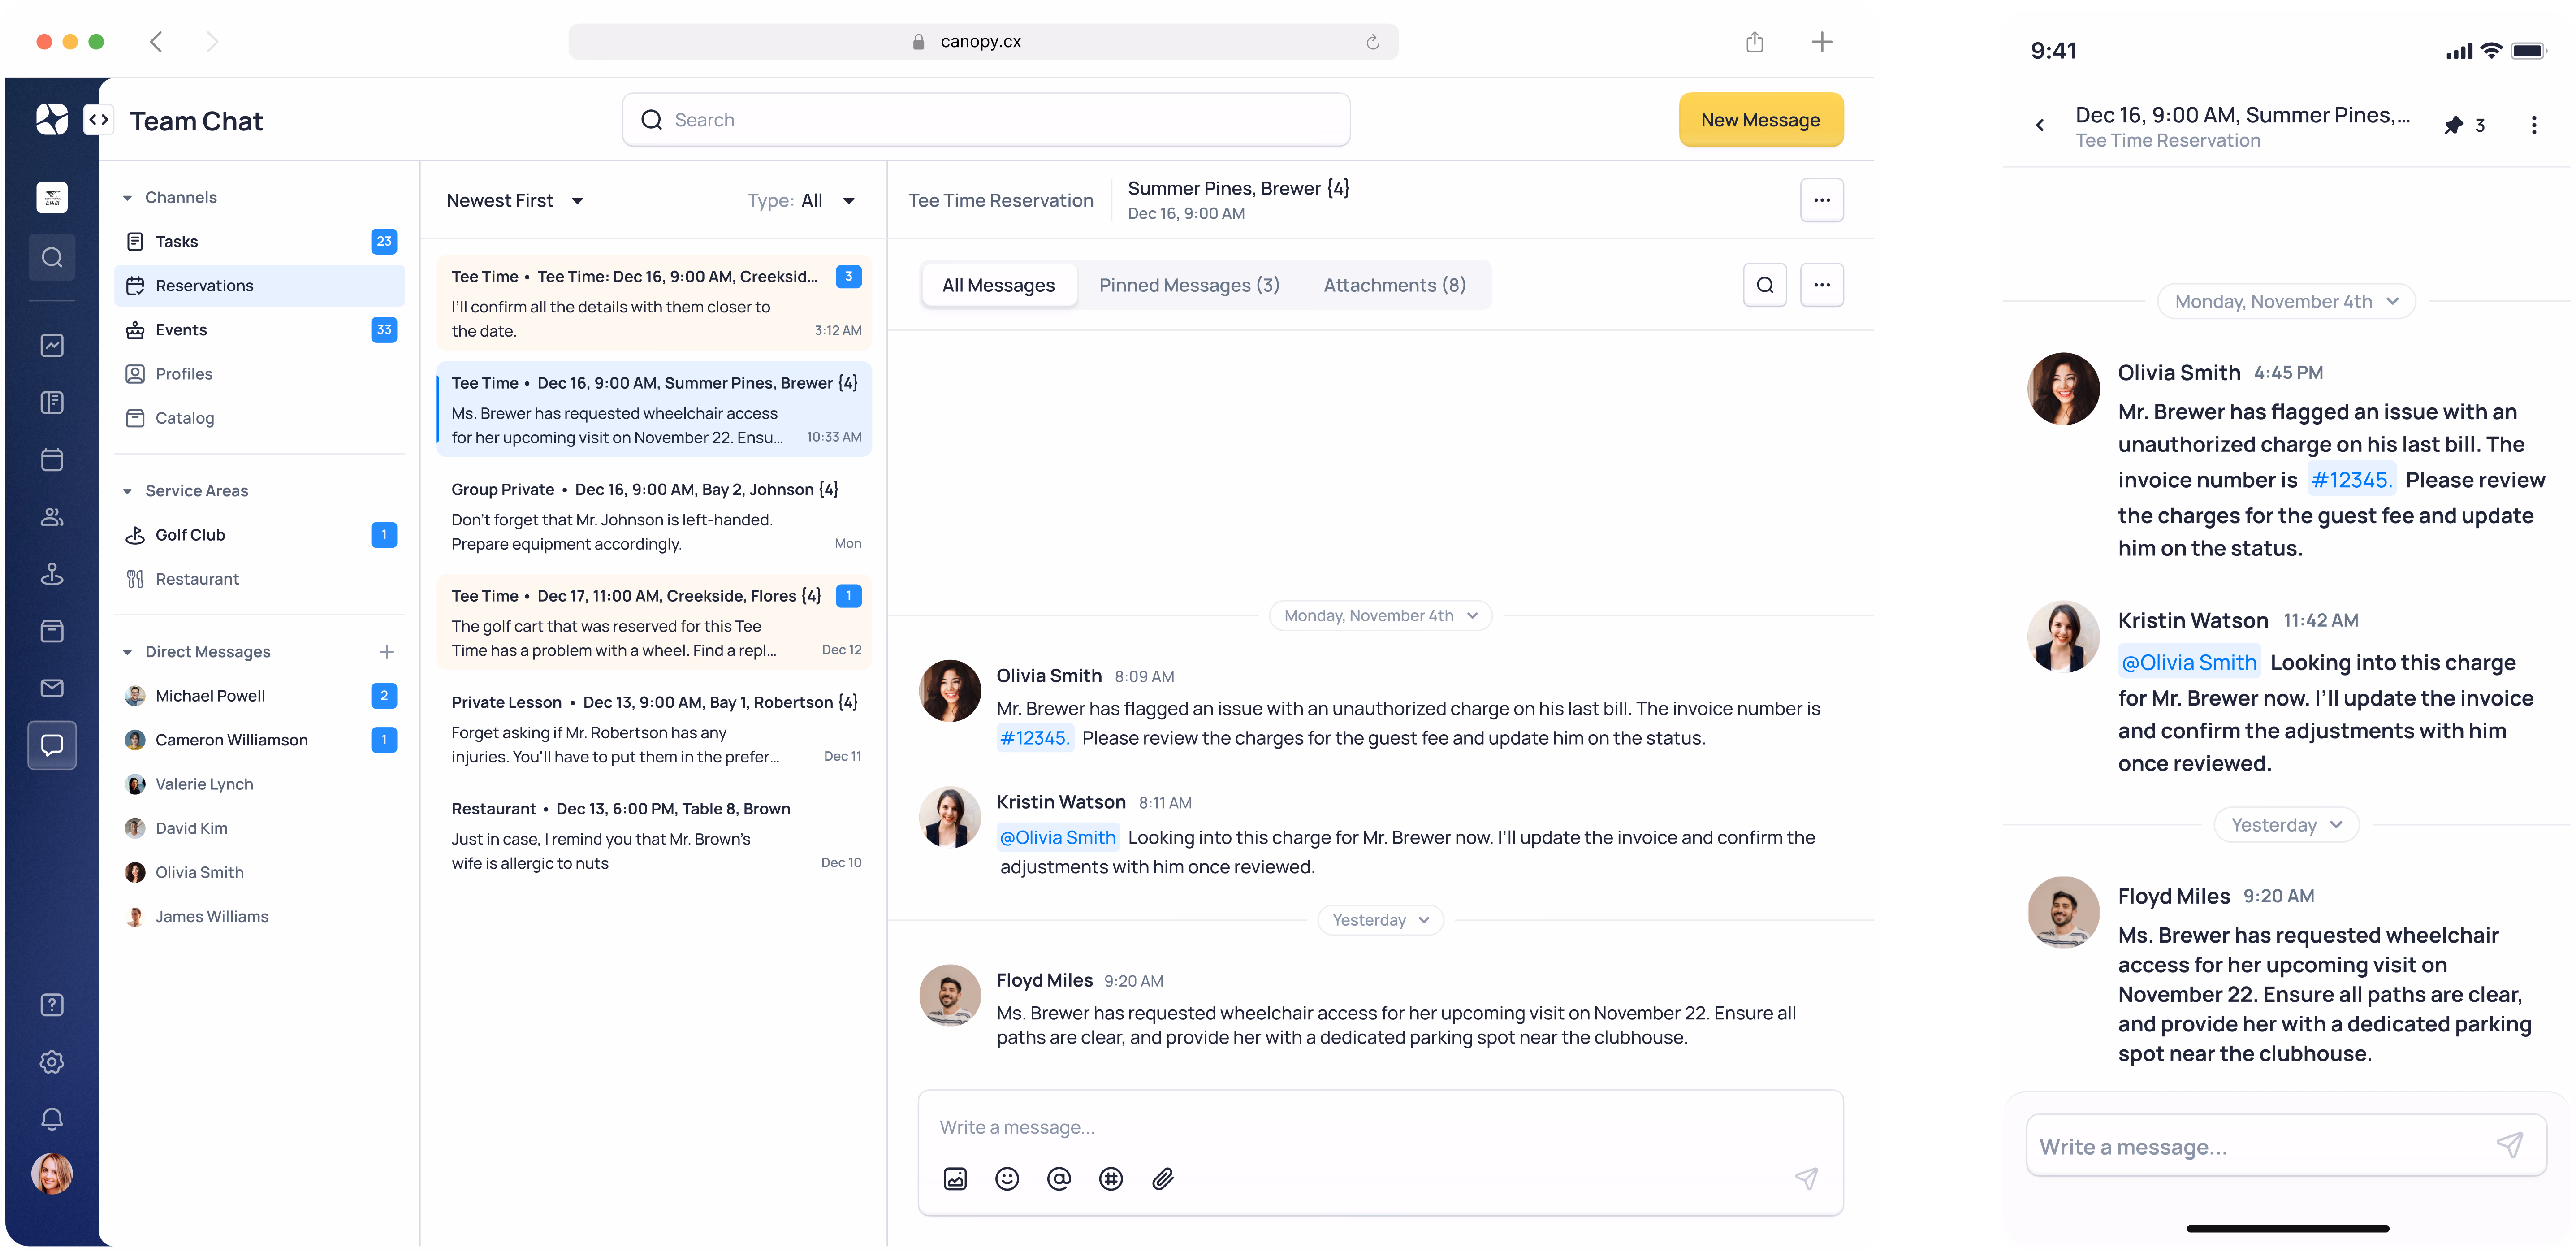Switch to the All Messages tab
Screen dimensions: 2576x1252
click(x=998, y=286)
